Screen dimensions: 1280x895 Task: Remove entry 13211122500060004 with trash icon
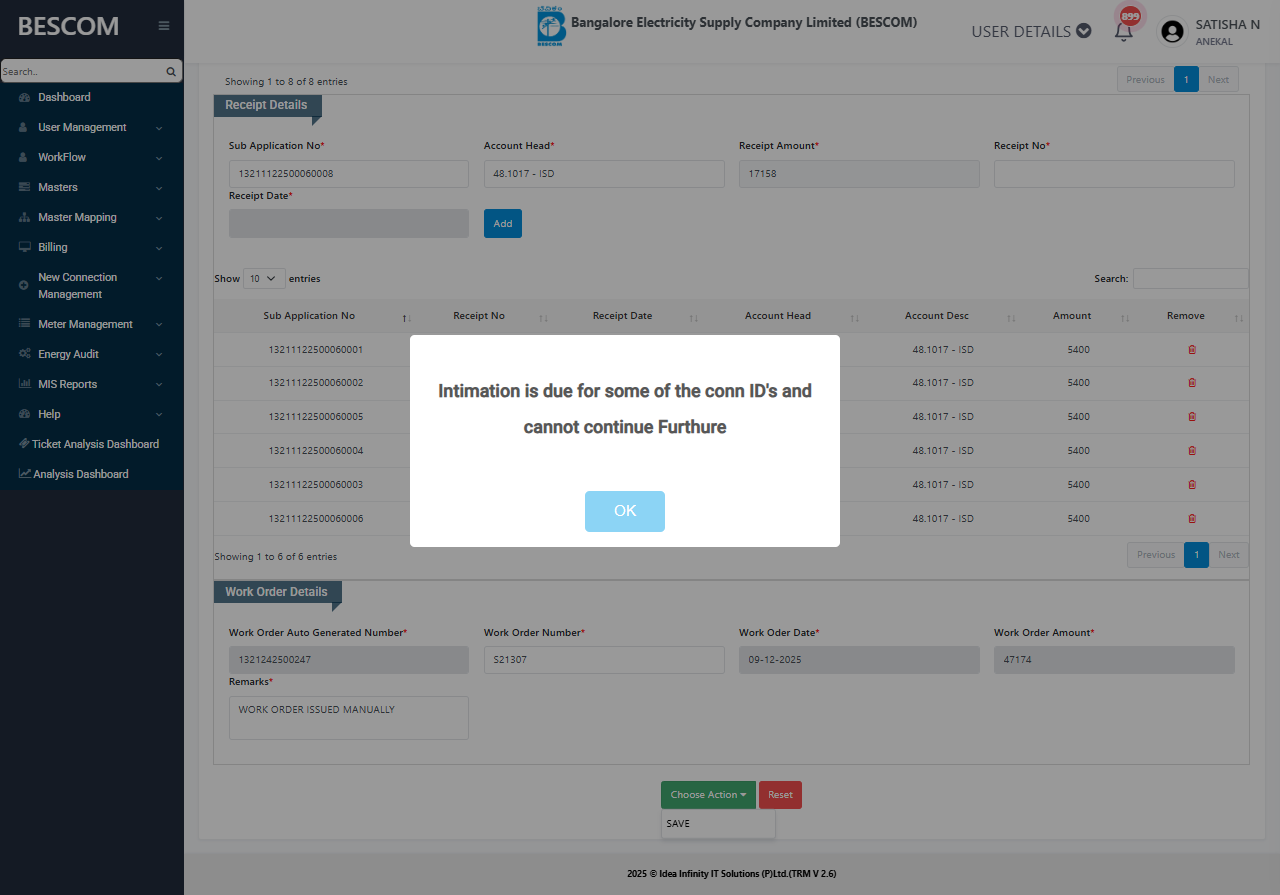(1191, 451)
